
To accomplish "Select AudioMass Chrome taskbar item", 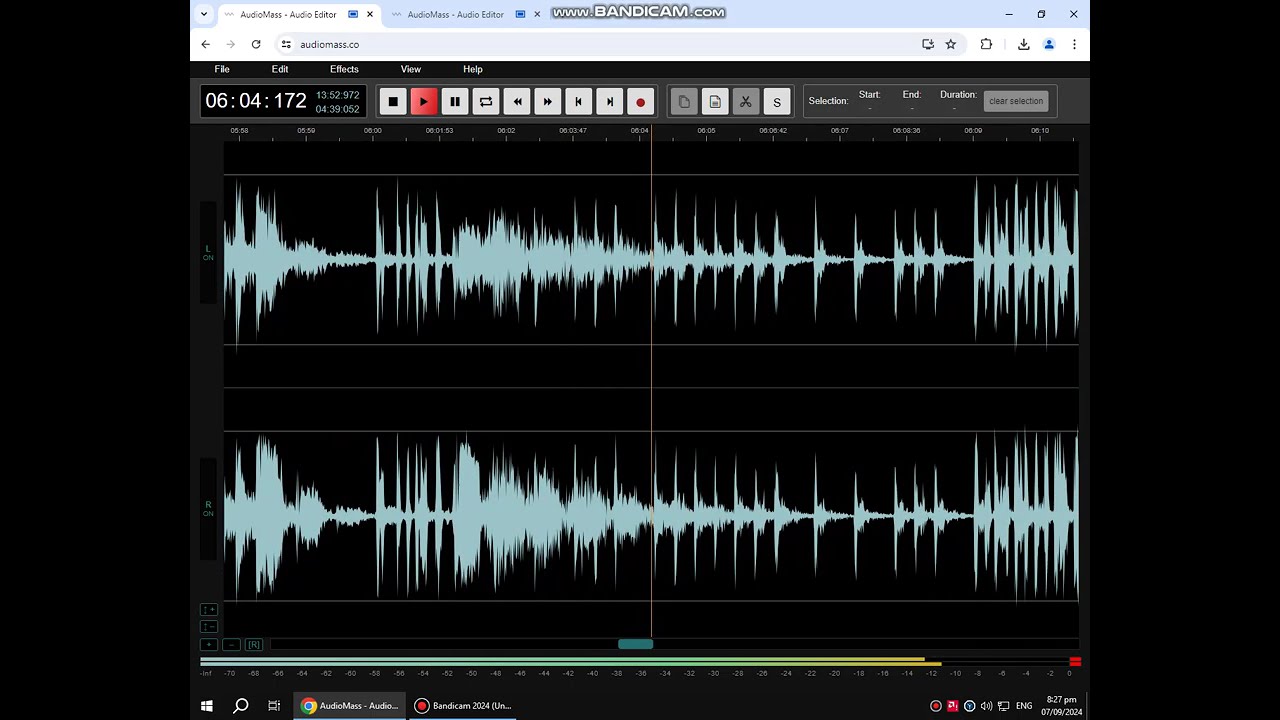I will (349, 706).
